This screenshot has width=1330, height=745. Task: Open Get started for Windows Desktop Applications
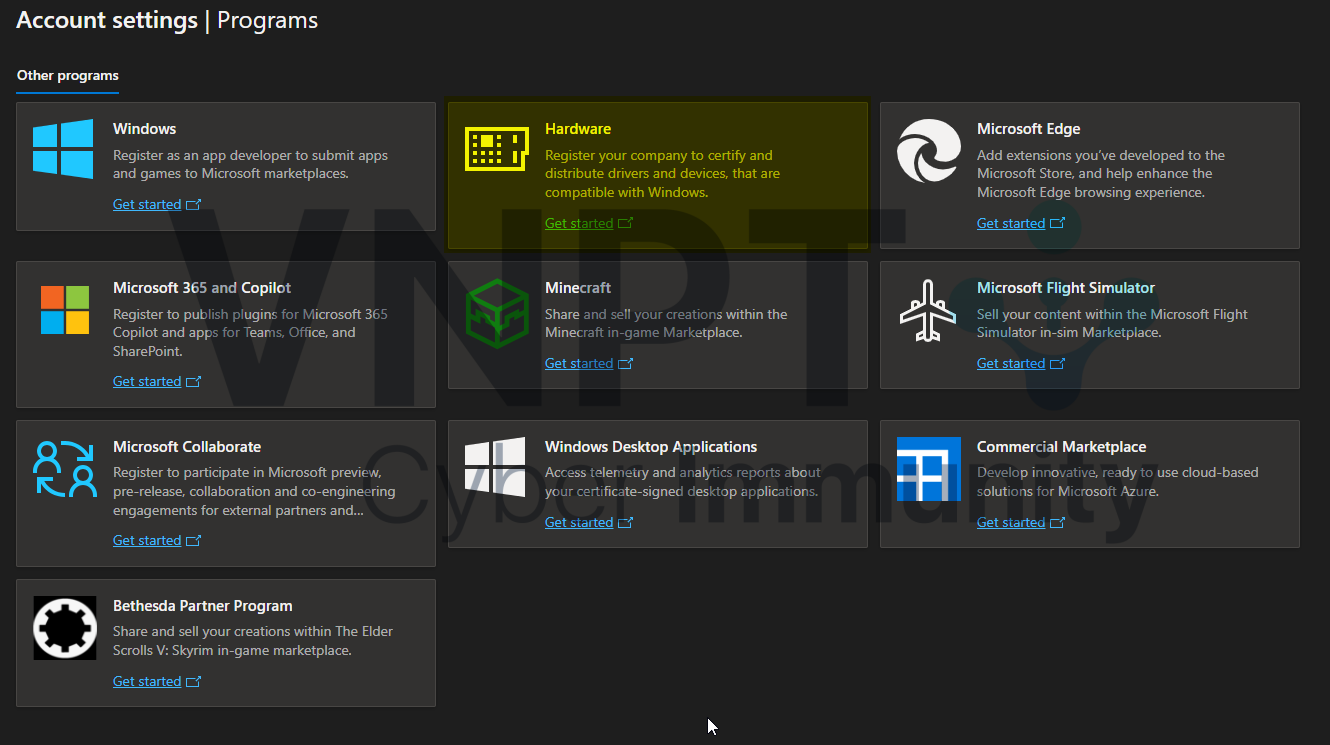(579, 523)
